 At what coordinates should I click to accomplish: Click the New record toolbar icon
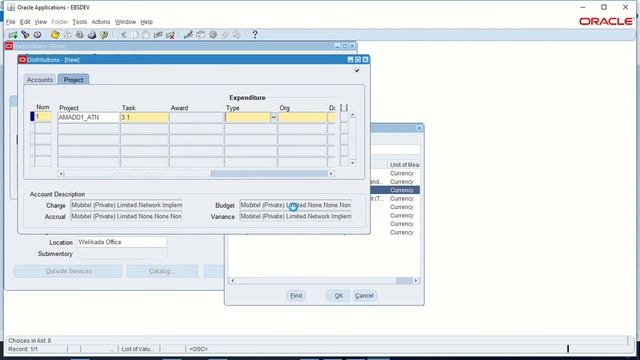pos(13,35)
